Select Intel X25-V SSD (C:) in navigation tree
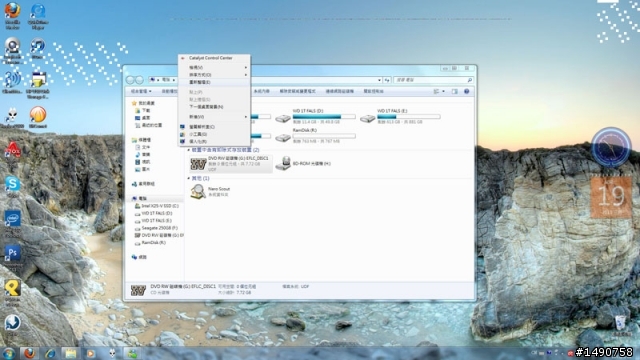Screen dimensions: 640x360 [157, 206]
